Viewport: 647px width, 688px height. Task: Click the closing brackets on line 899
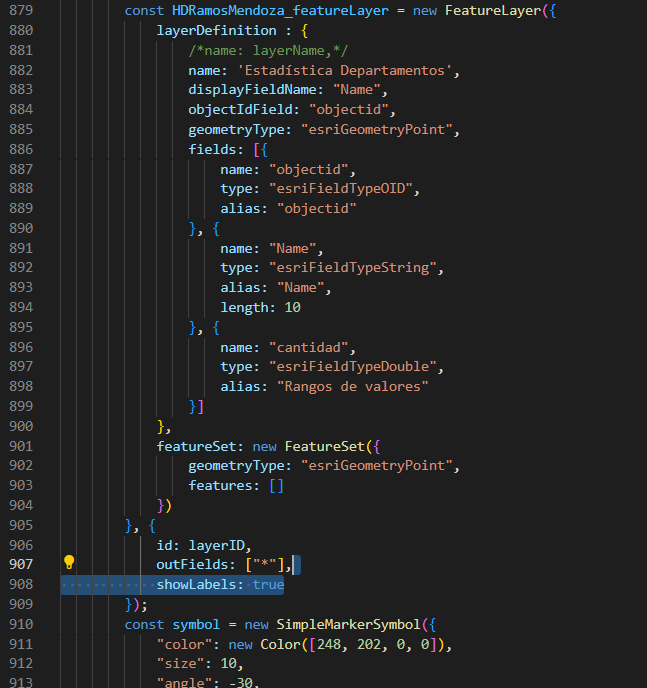pos(196,406)
